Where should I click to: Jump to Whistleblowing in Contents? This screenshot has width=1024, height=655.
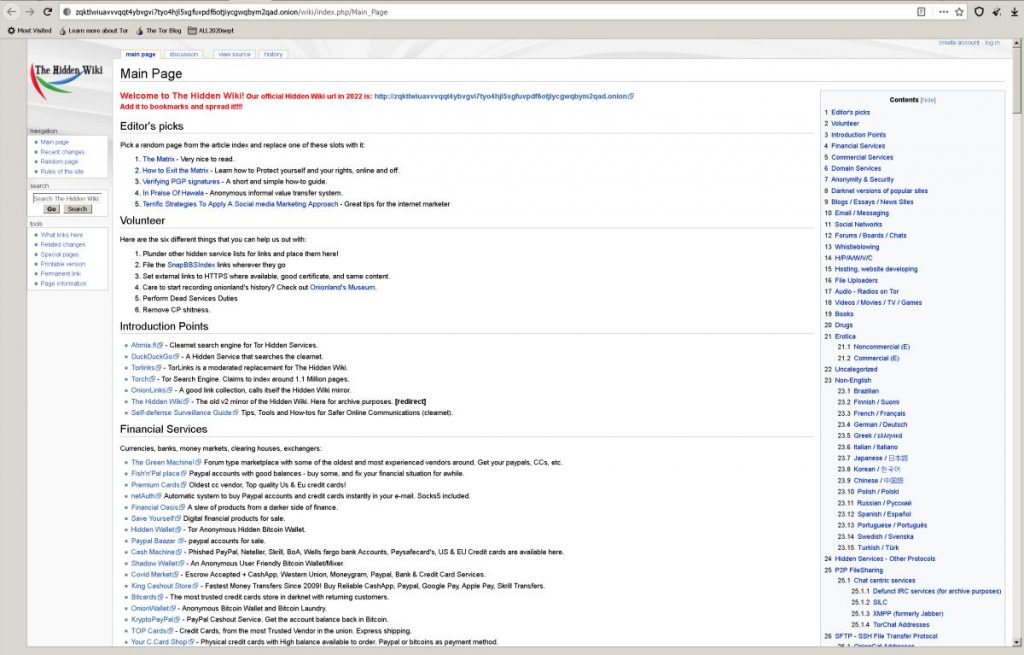coord(857,247)
